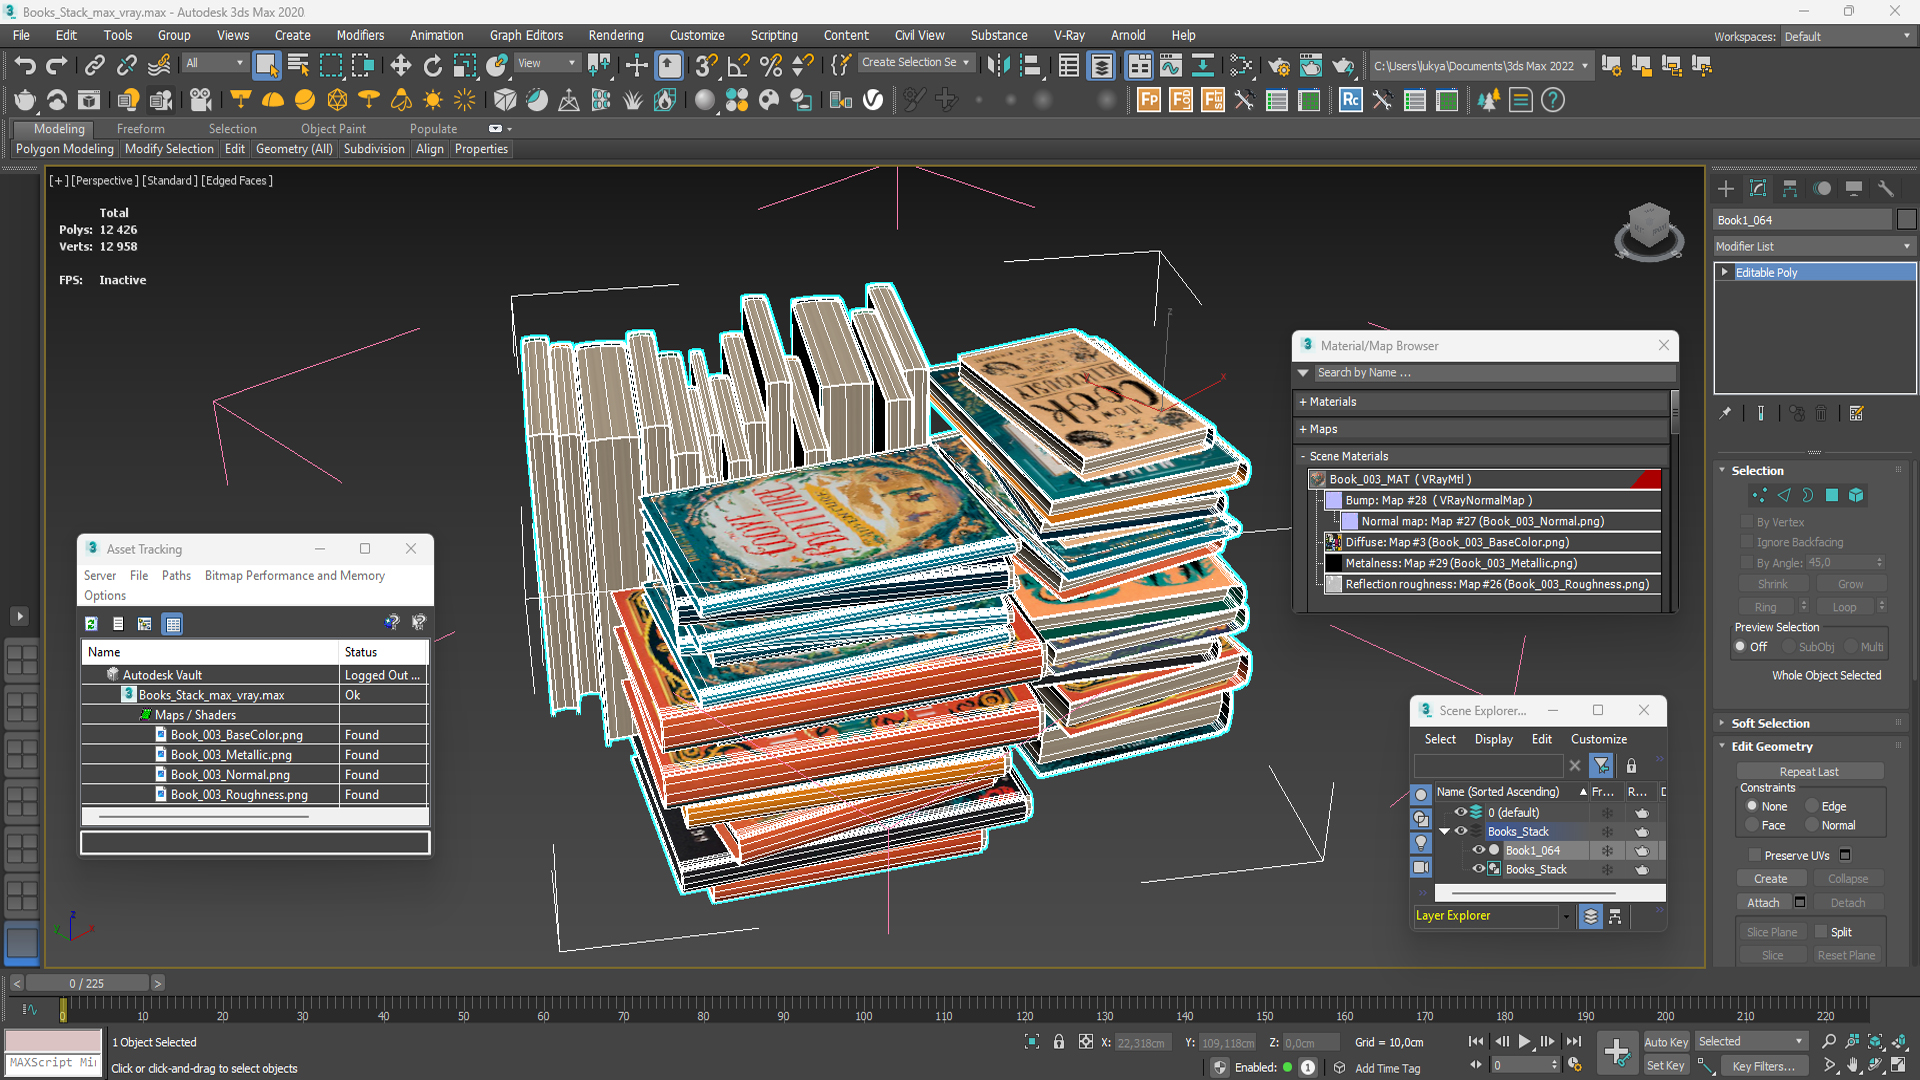The height and width of the screenshot is (1080, 1920).
Task: Open Key Filters dialog button
Action: click(1763, 1066)
